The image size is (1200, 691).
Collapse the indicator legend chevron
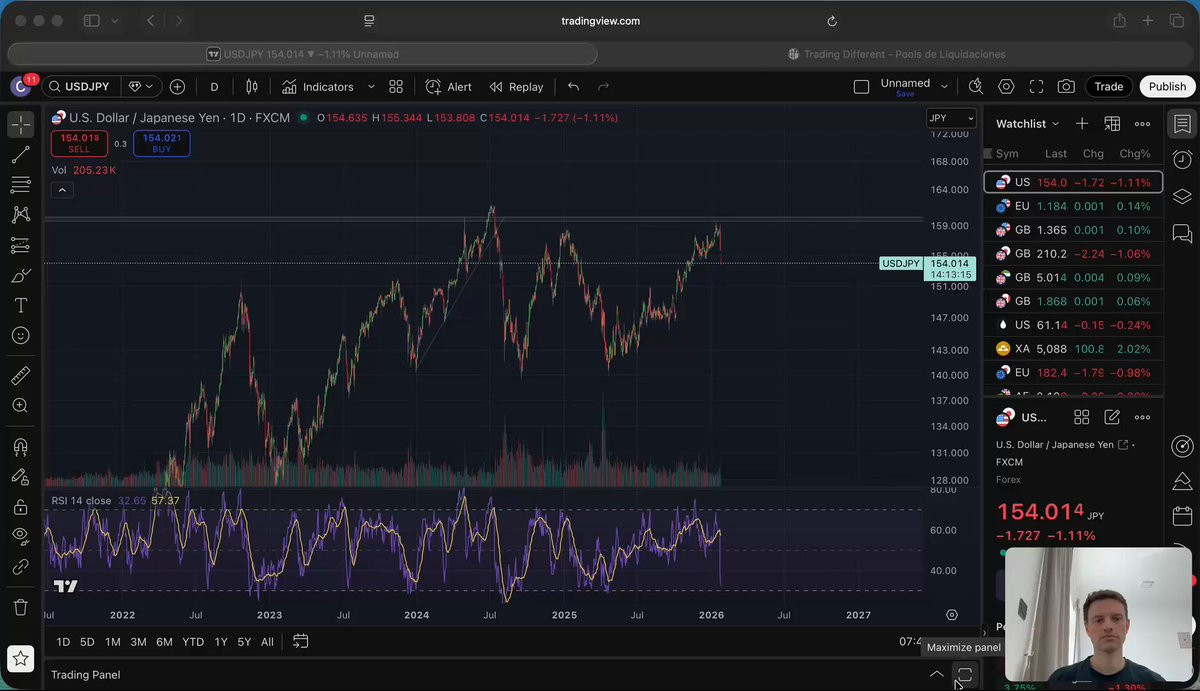pos(62,190)
